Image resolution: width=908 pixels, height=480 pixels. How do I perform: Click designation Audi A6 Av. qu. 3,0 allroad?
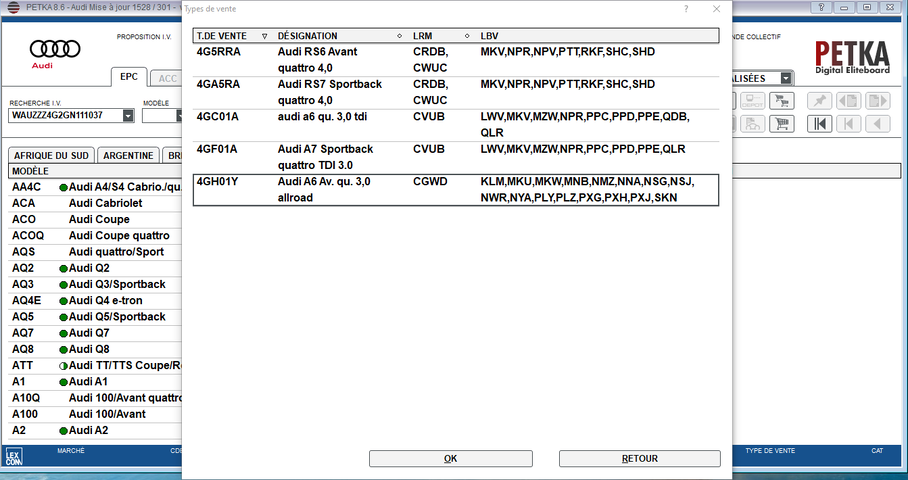324,190
